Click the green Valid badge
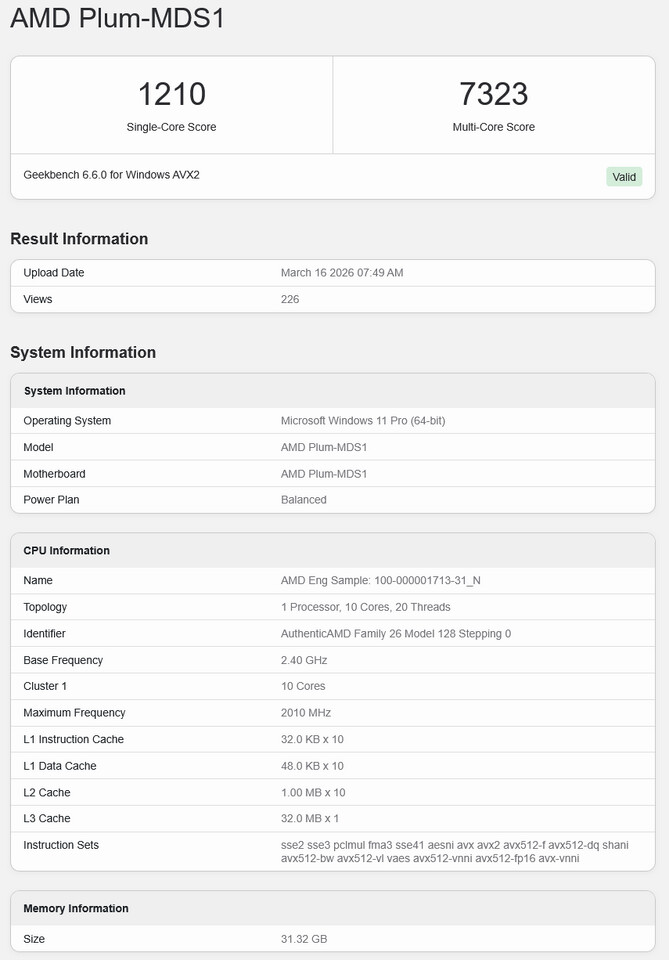The height and width of the screenshot is (960, 669). [x=624, y=177]
